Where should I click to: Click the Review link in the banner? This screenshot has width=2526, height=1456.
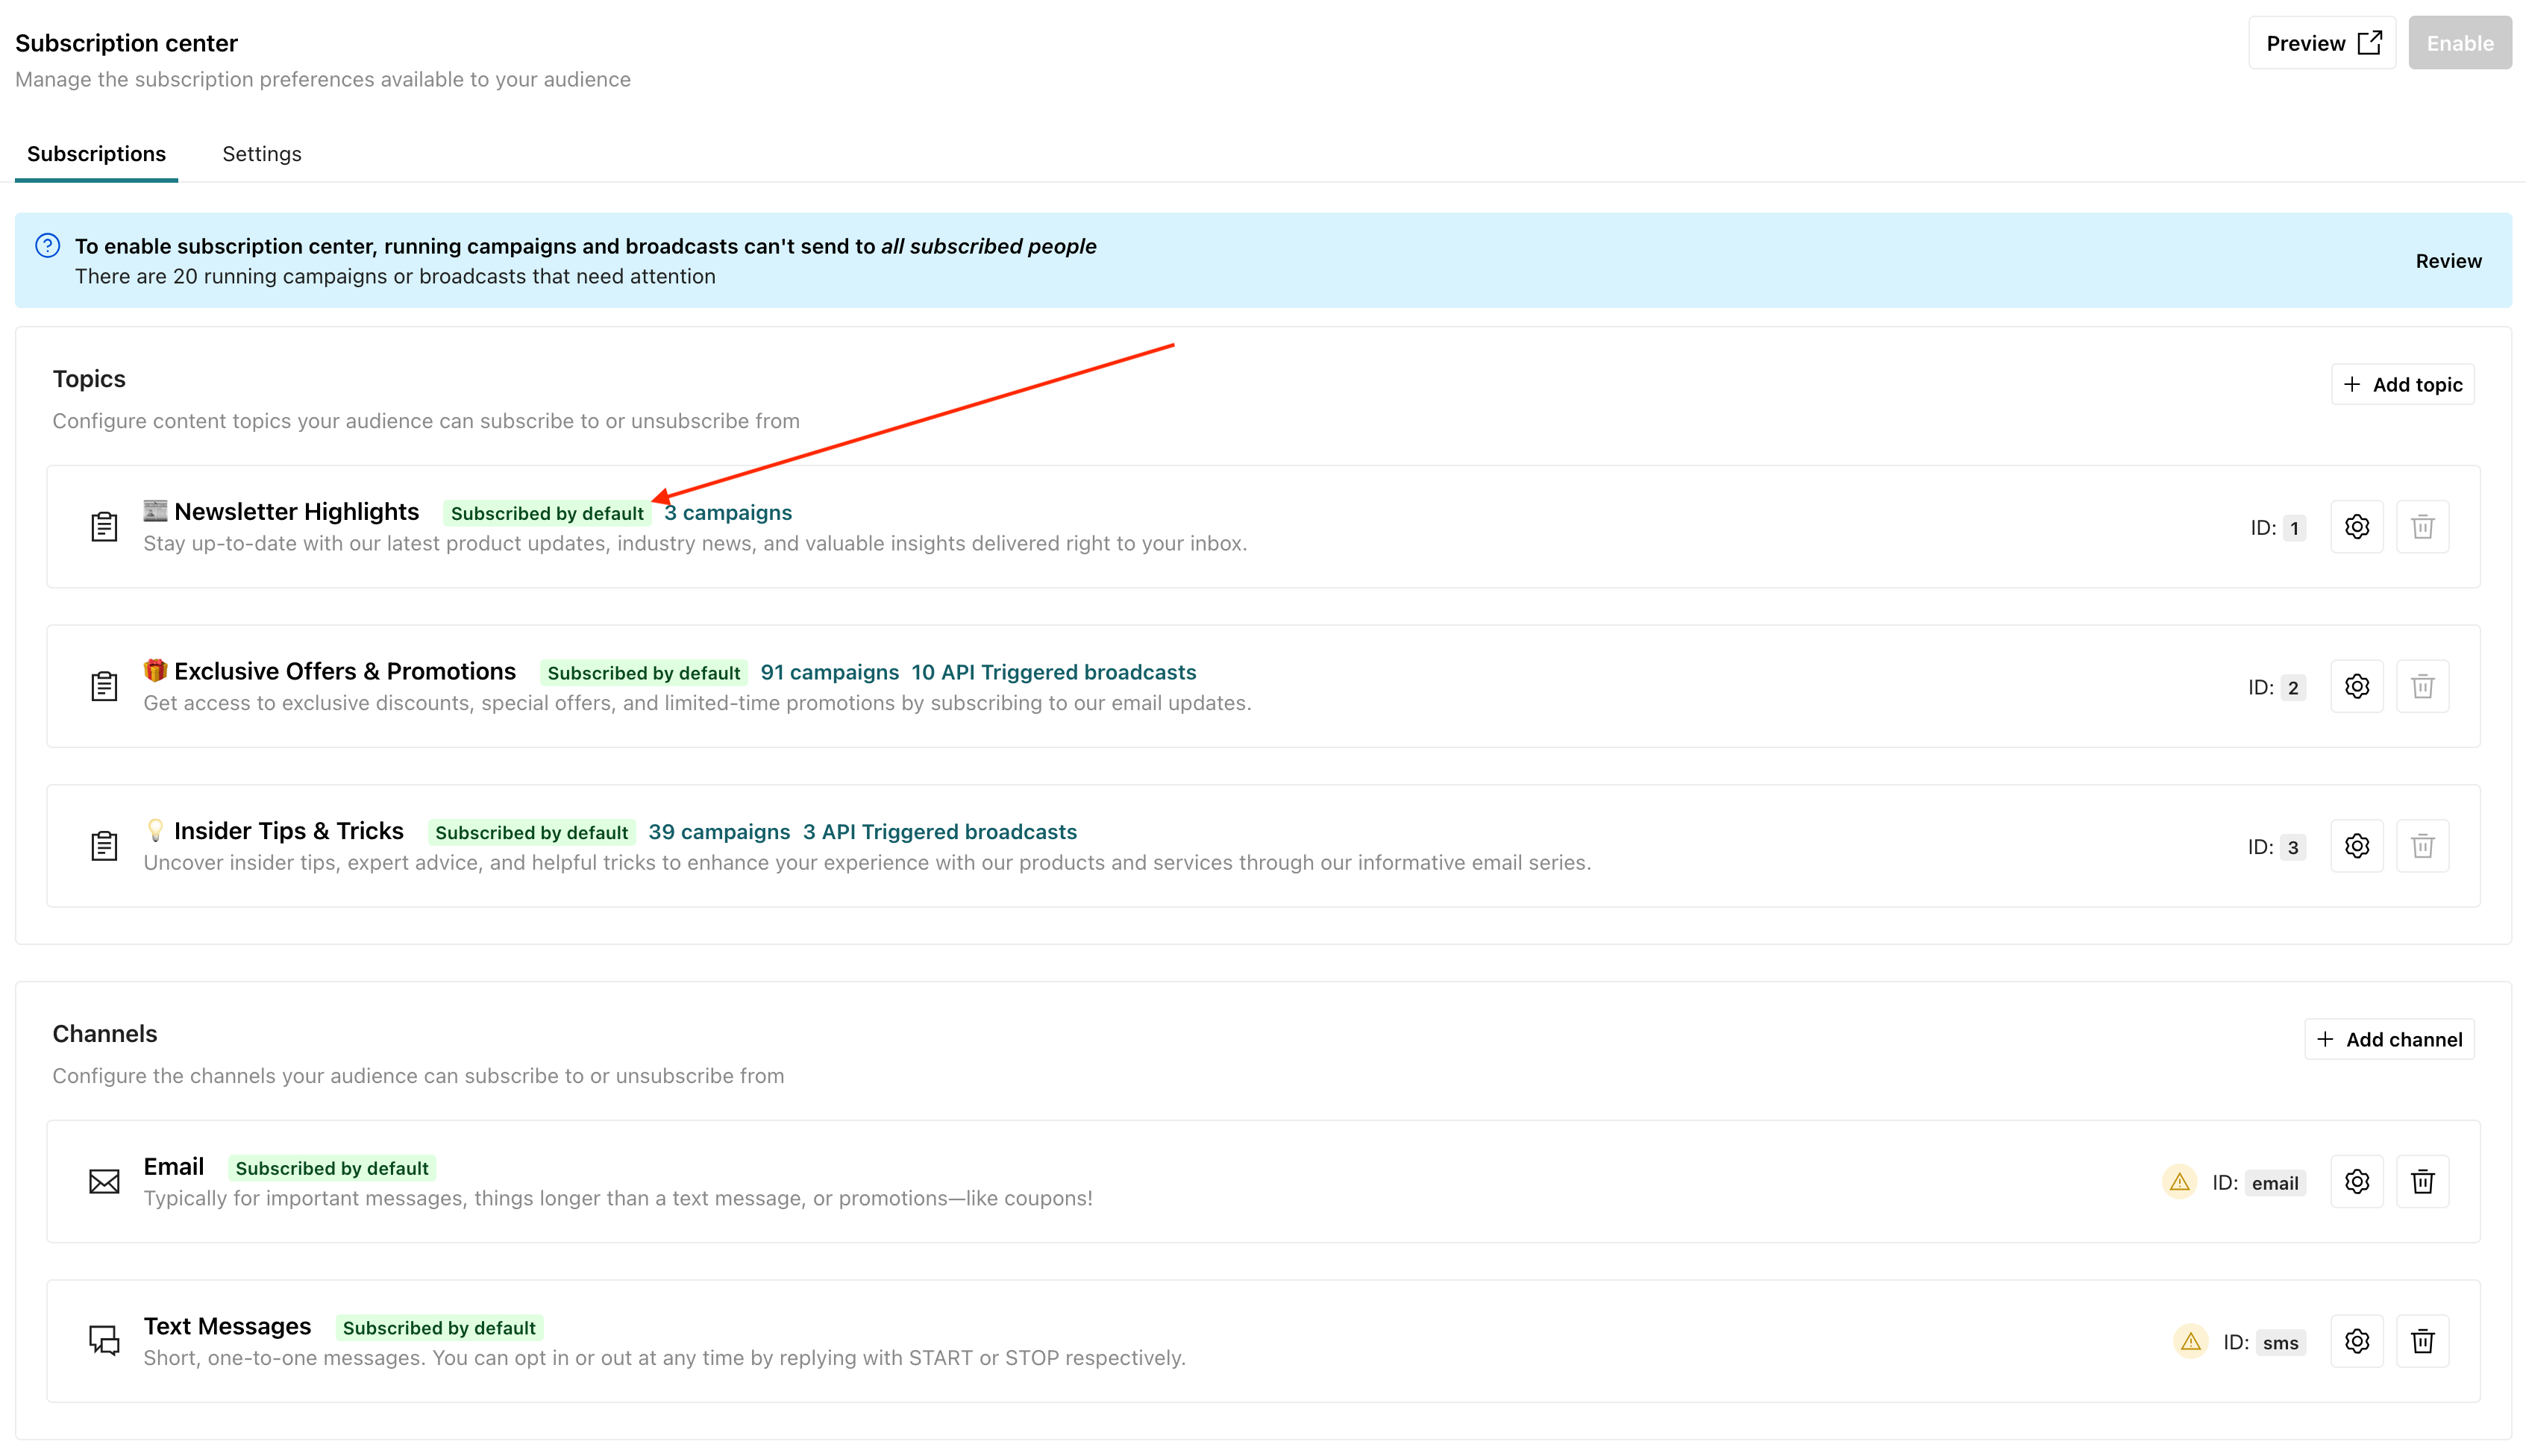pos(2448,260)
